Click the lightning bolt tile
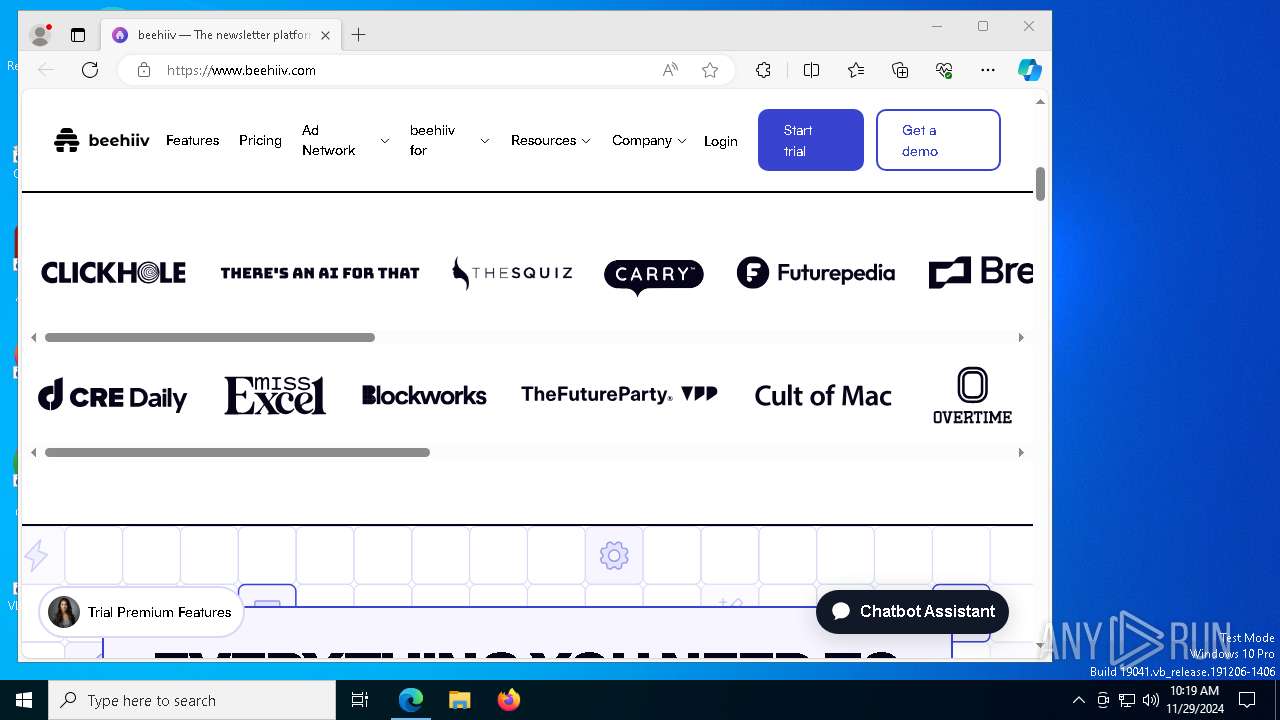Screen dimensions: 1280x720 point(37,556)
